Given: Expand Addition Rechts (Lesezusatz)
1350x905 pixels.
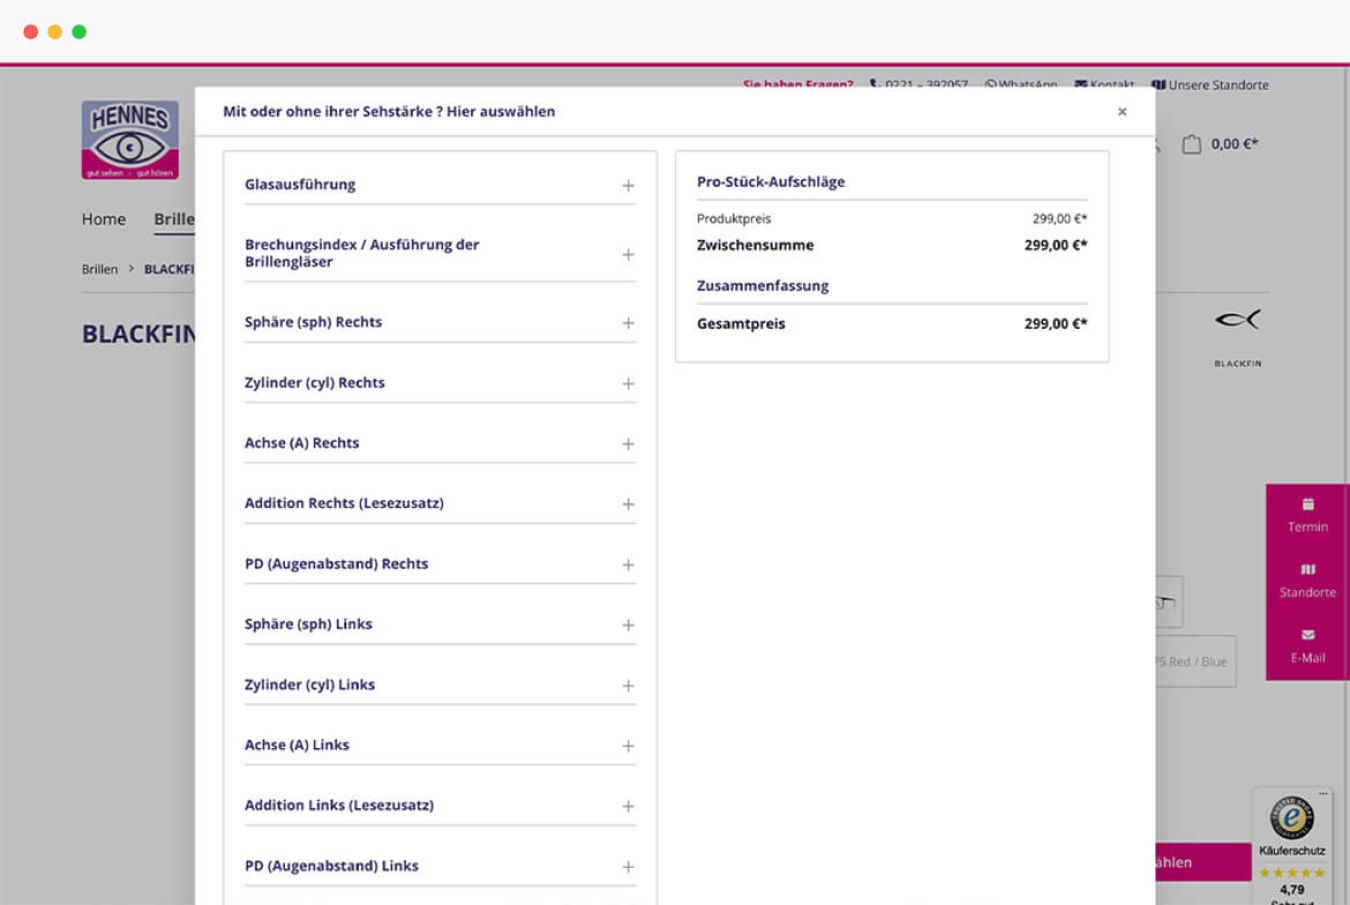Looking at the screenshot, I should coord(628,504).
